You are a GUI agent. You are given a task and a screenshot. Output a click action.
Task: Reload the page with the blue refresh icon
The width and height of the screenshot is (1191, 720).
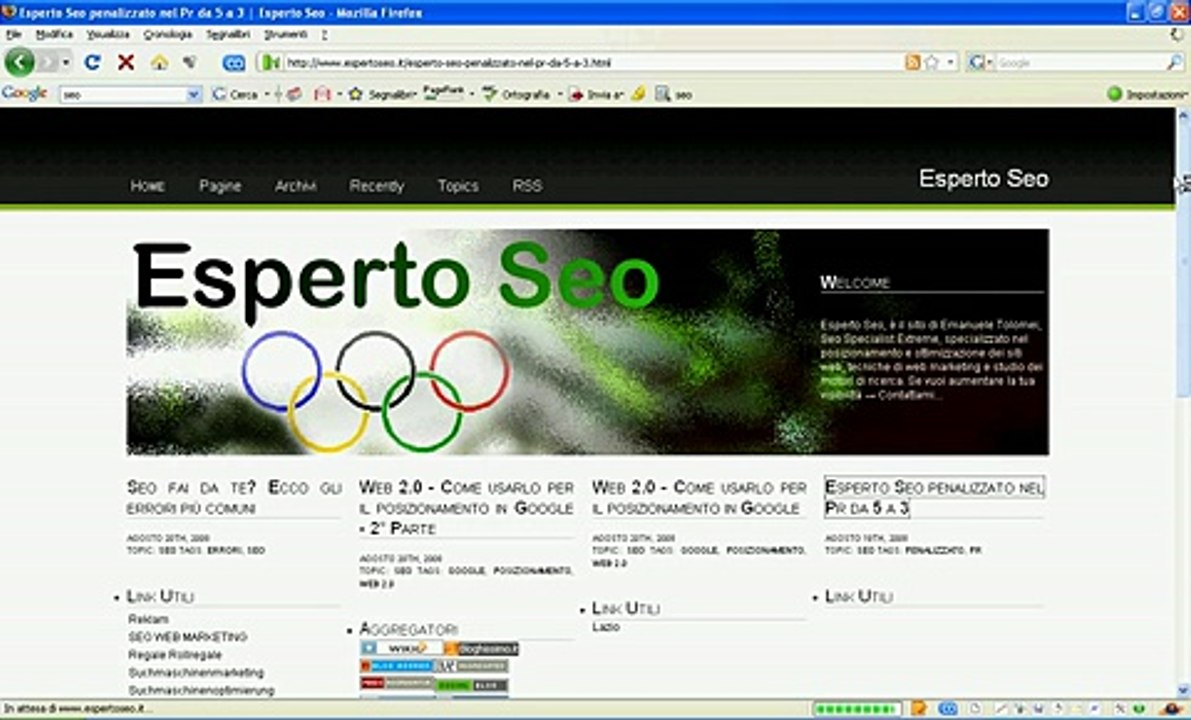(92, 62)
